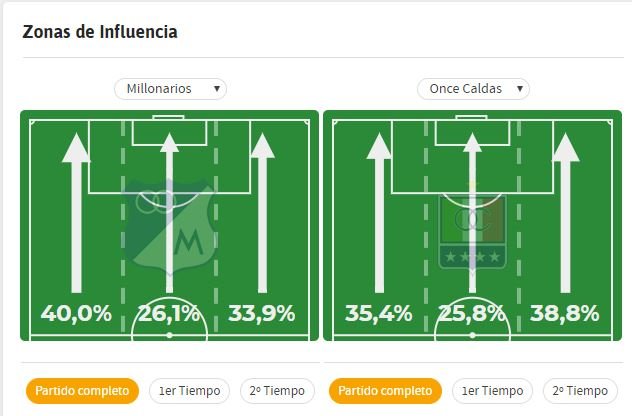
Task: Click the Once Caldas crest on the pitch
Action: click(x=473, y=228)
